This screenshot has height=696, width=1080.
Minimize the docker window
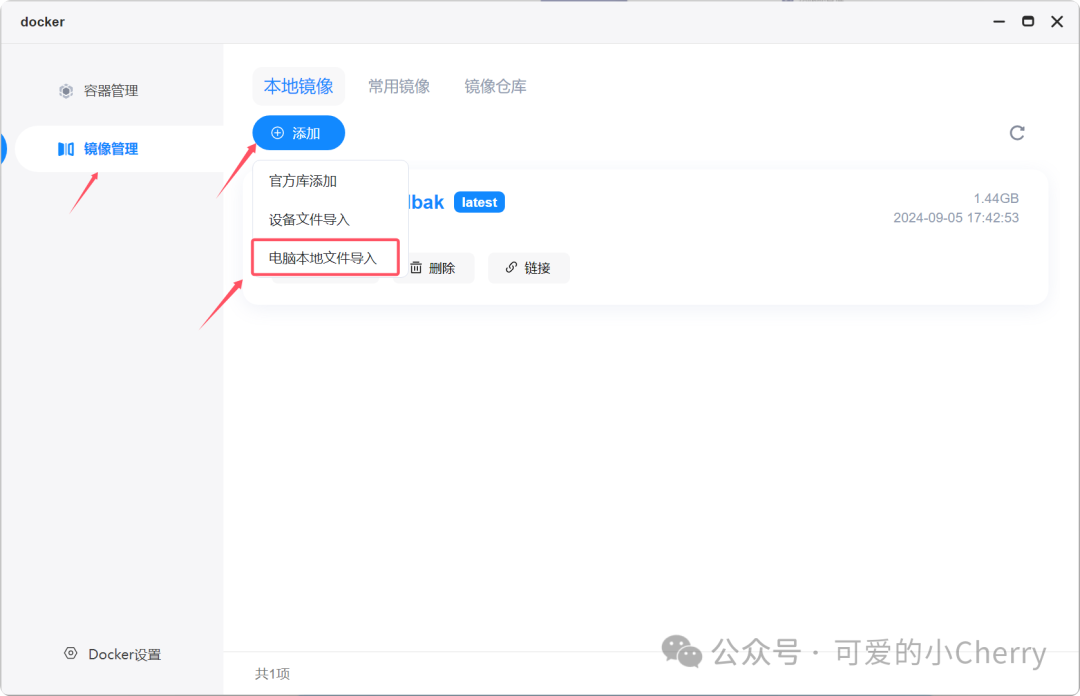click(x=999, y=22)
